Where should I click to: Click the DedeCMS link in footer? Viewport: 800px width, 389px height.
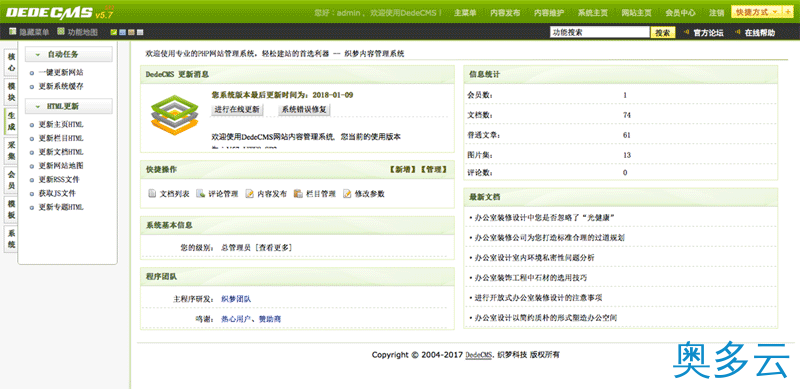coord(479,355)
